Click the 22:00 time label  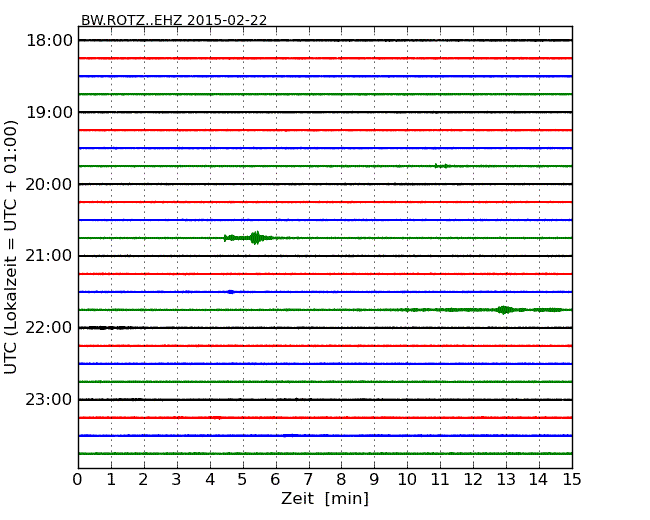click(49, 328)
